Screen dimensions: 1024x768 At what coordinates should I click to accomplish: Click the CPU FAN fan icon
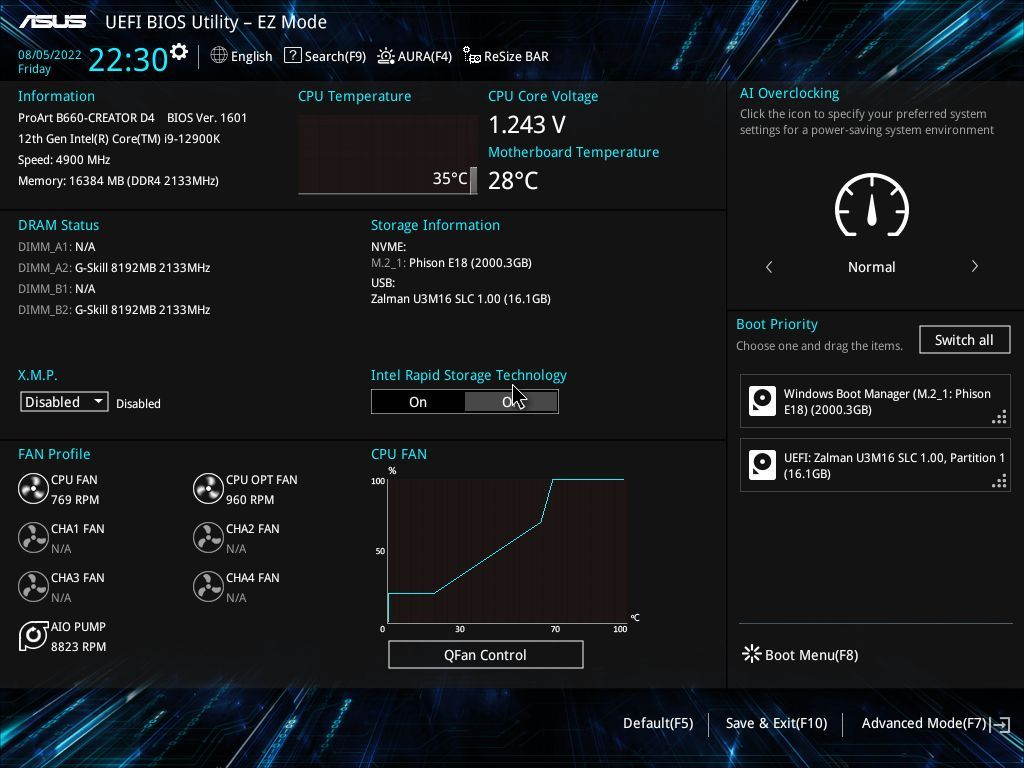coord(33,488)
